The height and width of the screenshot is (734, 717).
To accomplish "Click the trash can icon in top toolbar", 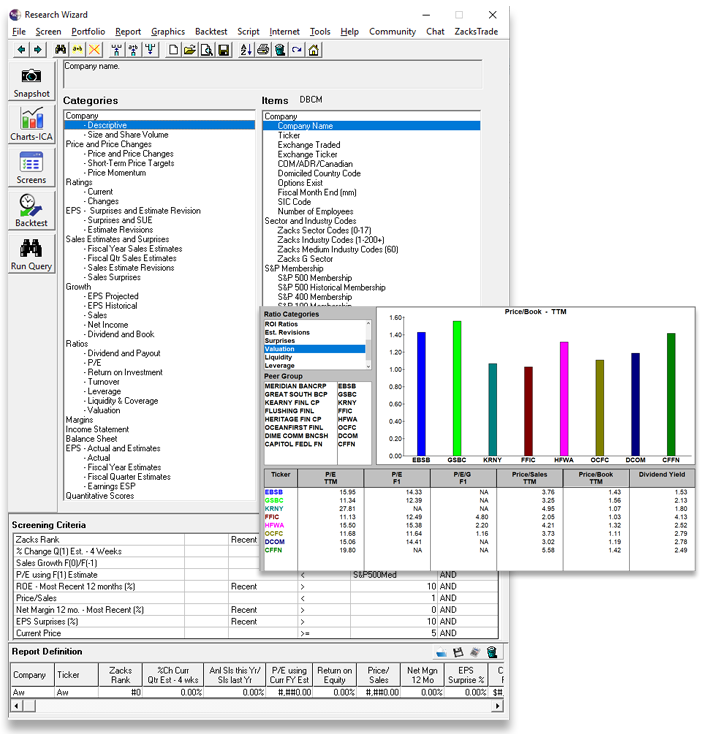I will pos(280,50).
